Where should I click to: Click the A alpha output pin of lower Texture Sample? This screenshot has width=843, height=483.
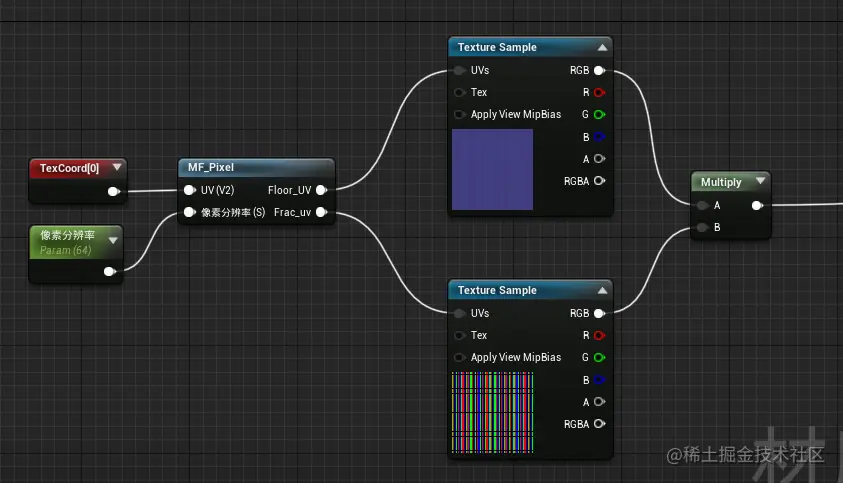[599, 402]
